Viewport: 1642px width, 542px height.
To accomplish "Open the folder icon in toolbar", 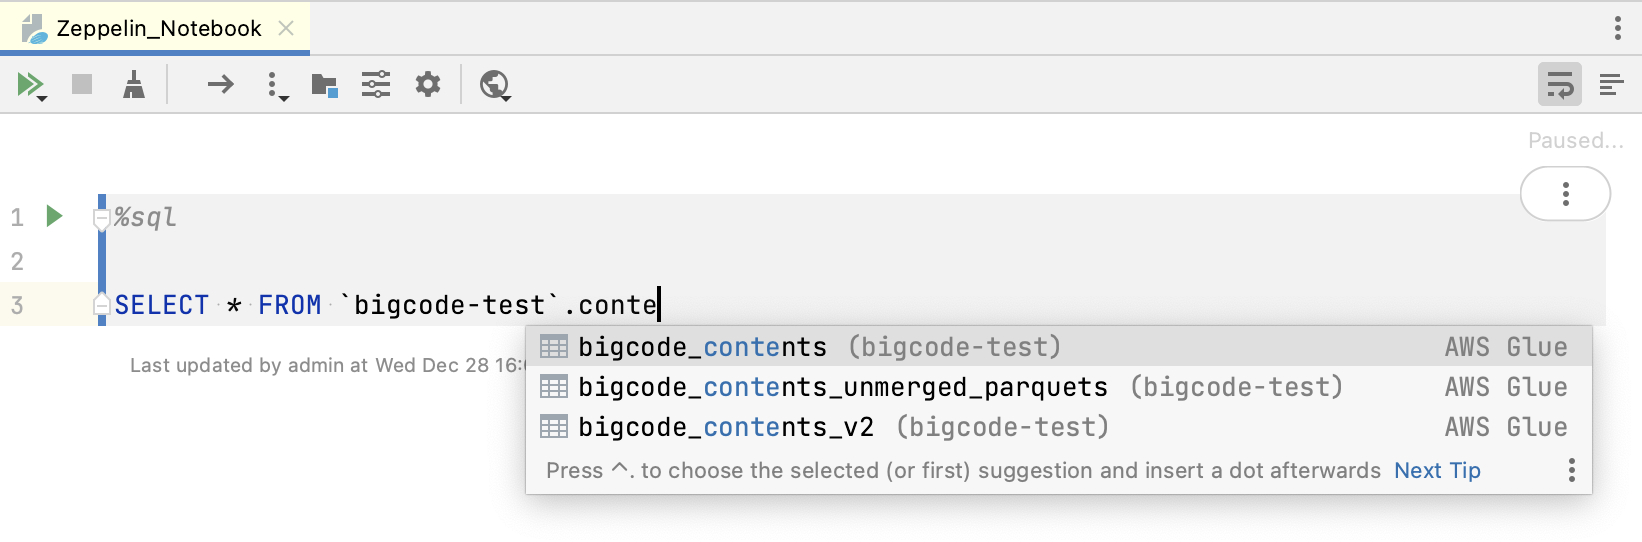I will coord(324,85).
